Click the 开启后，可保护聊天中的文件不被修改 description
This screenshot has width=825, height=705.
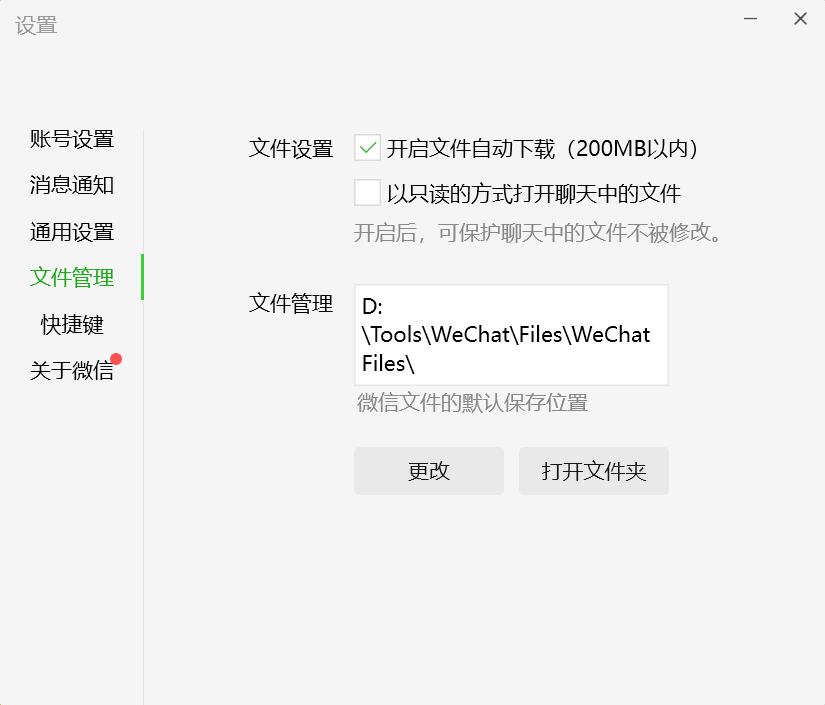pos(538,233)
